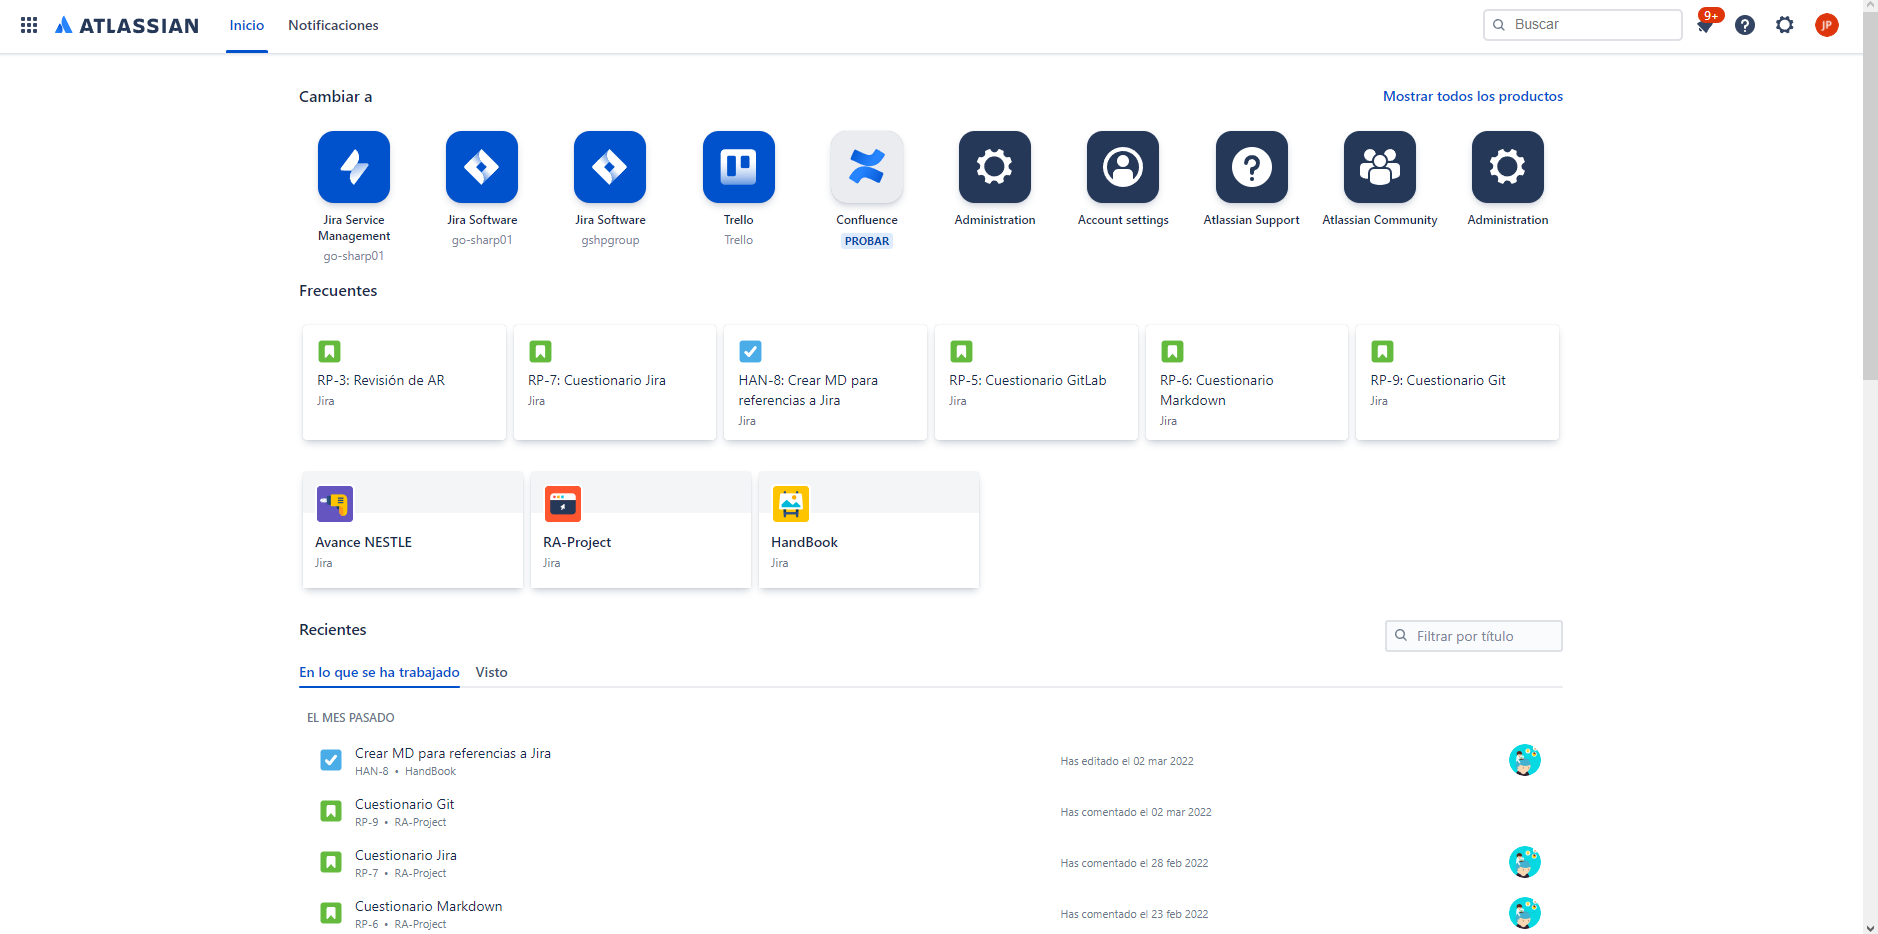
Task: Switch to the Visto tab
Action: [x=491, y=672]
